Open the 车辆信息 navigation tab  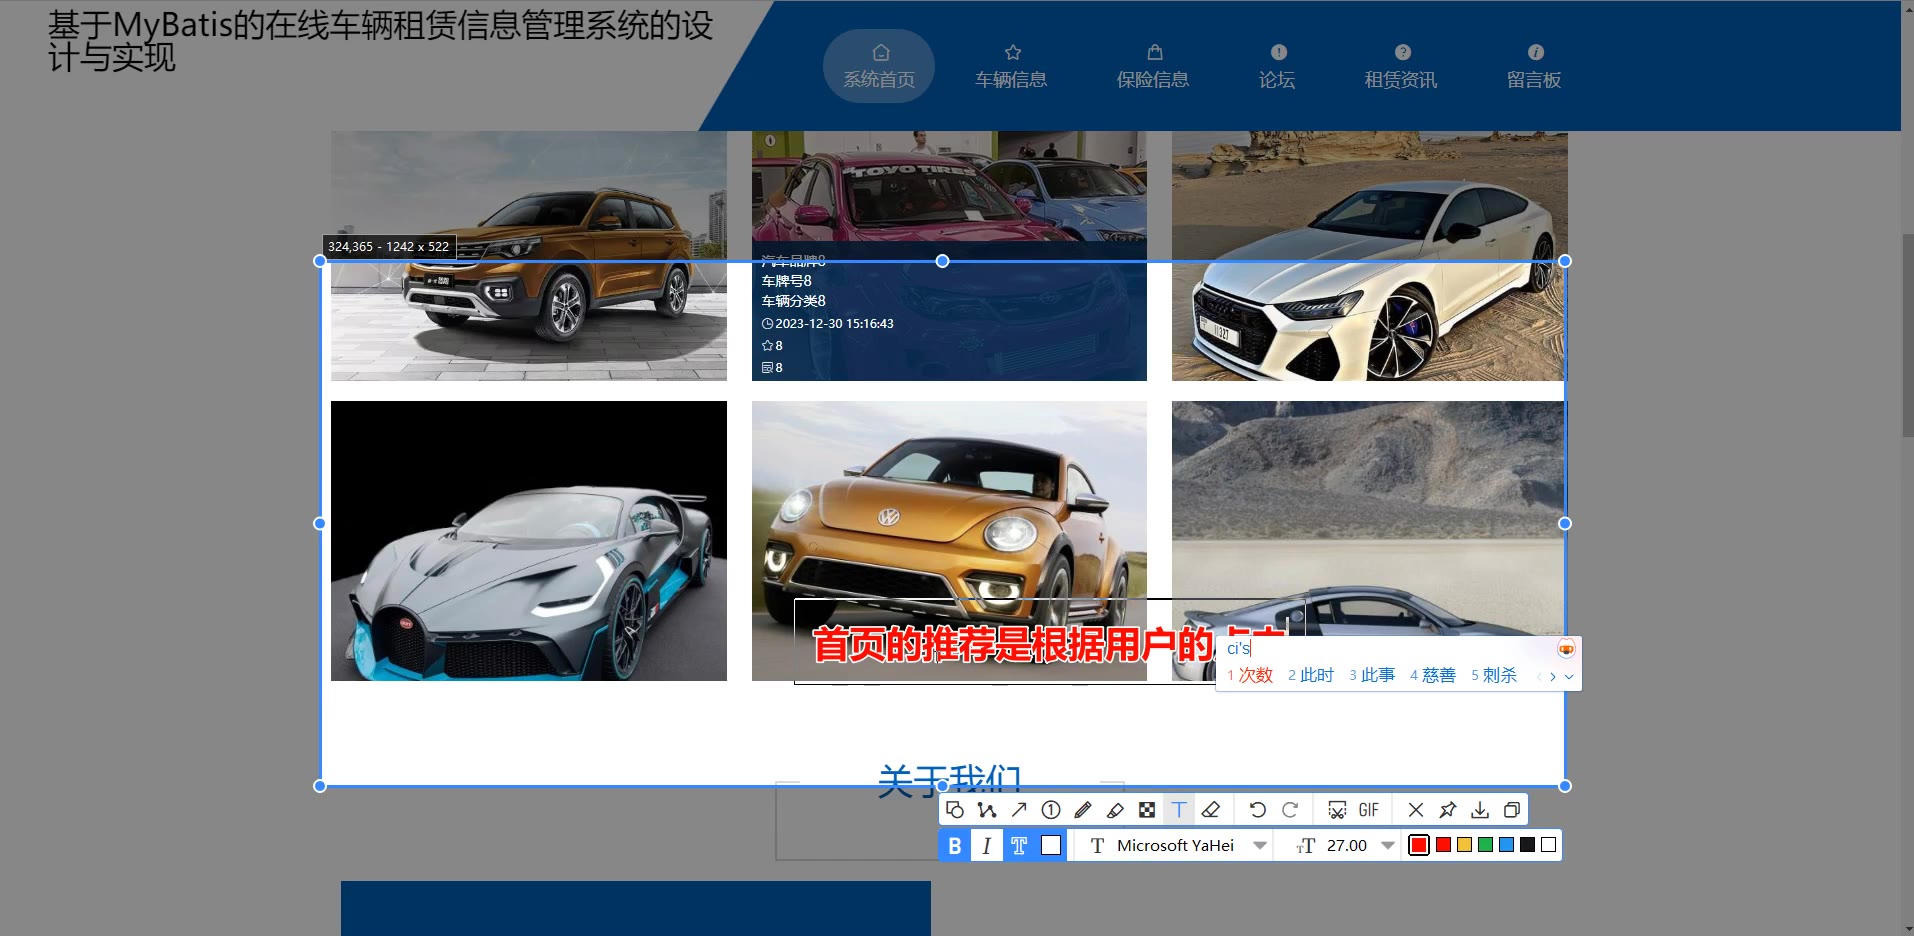tap(1011, 66)
